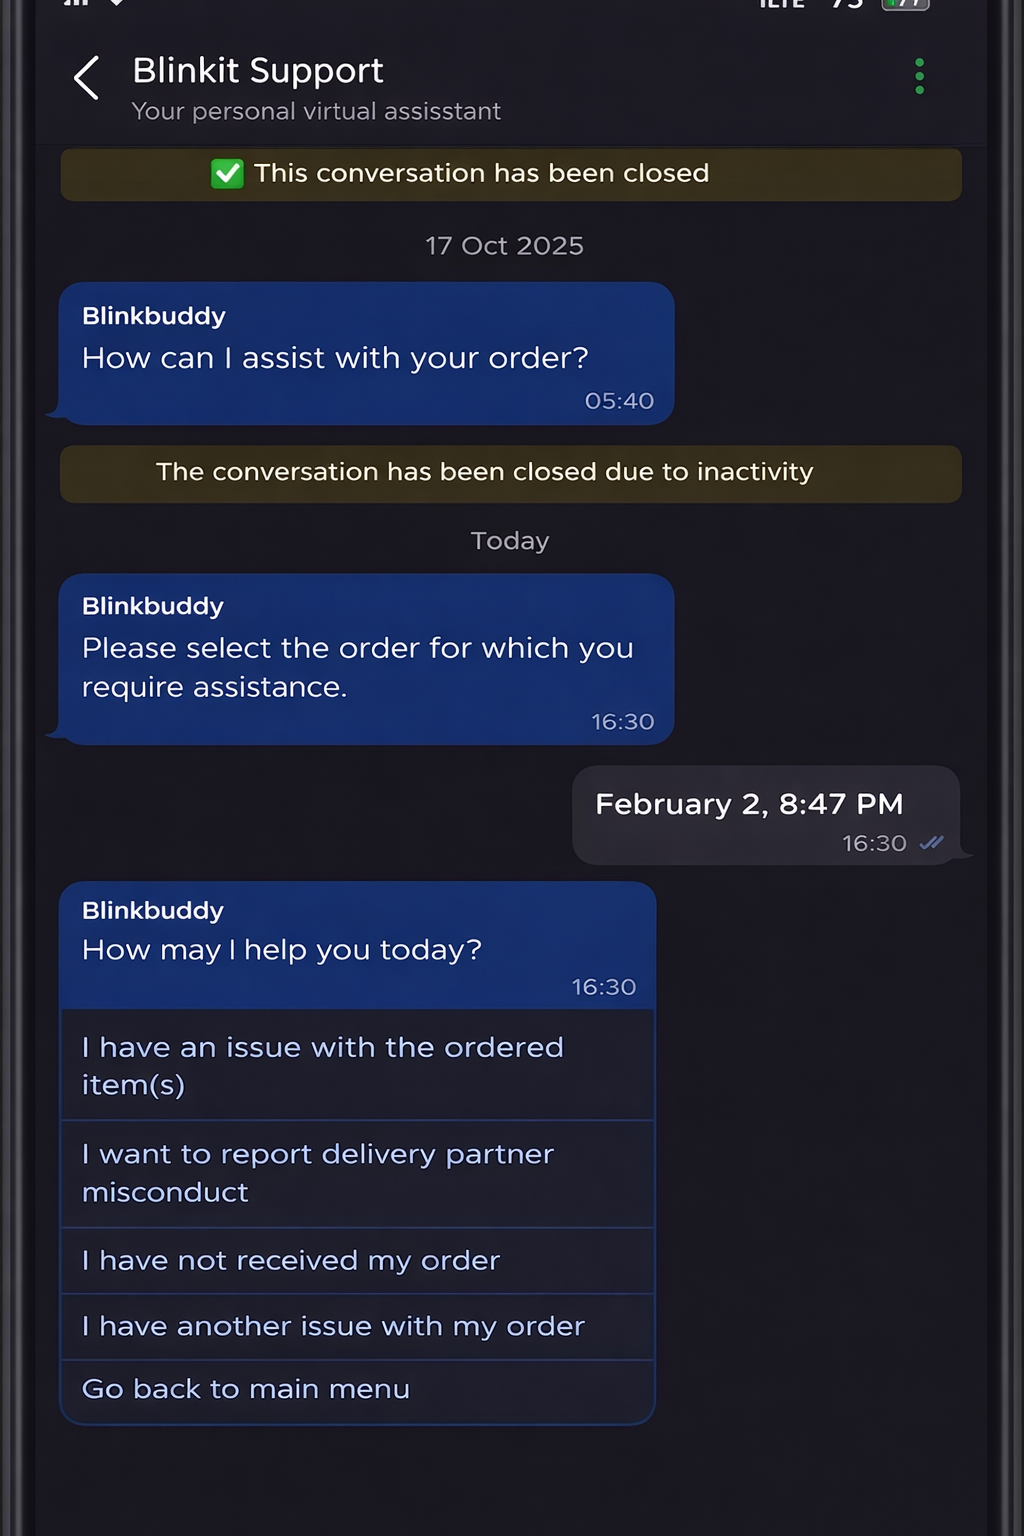Tap the inactivity closure notice banner
Screen dimensions: 1024x1536
[x=510, y=472]
